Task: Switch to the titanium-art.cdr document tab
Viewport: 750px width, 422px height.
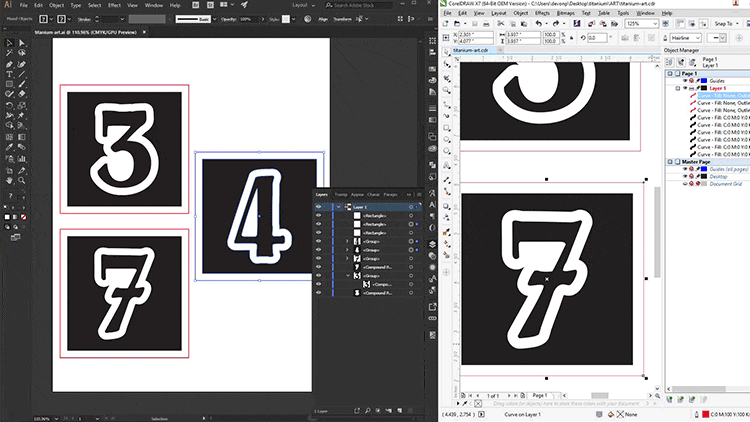Action: coord(471,50)
